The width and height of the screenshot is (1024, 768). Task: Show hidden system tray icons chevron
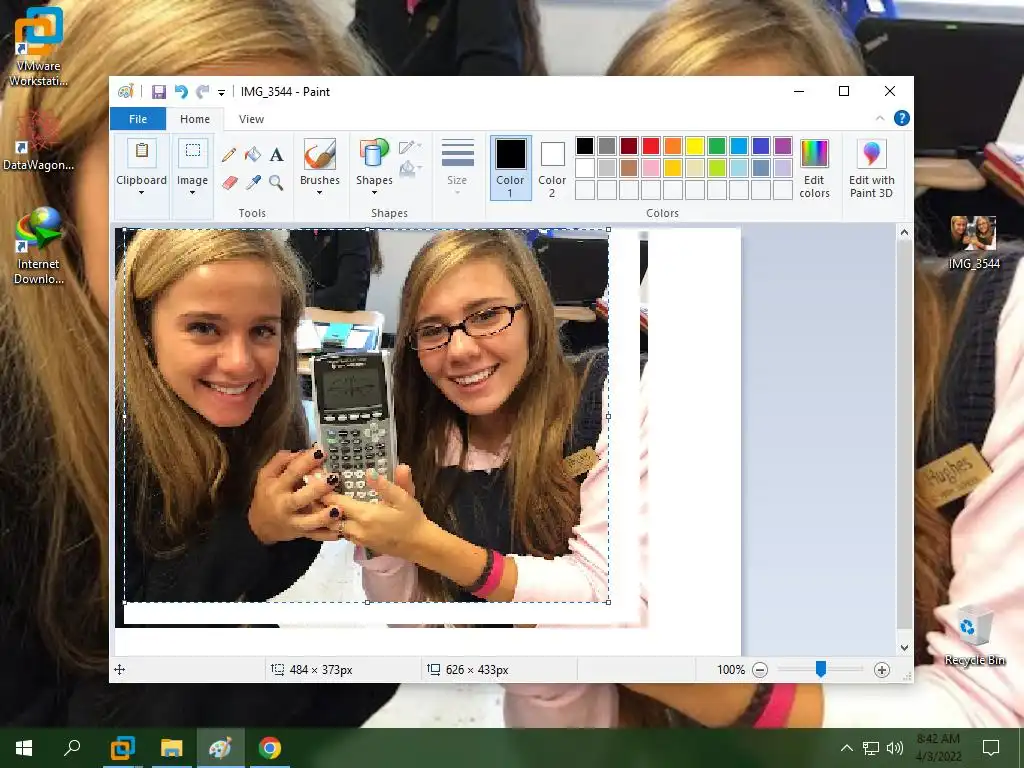(x=846, y=748)
